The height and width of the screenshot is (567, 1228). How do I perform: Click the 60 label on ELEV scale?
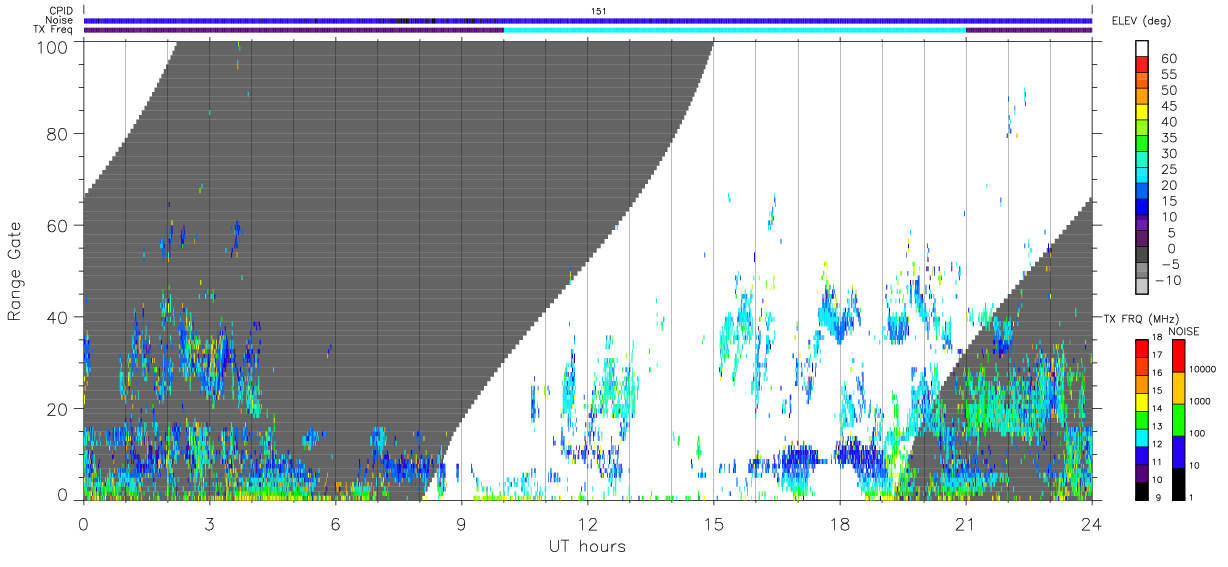click(x=1167, y=58)
